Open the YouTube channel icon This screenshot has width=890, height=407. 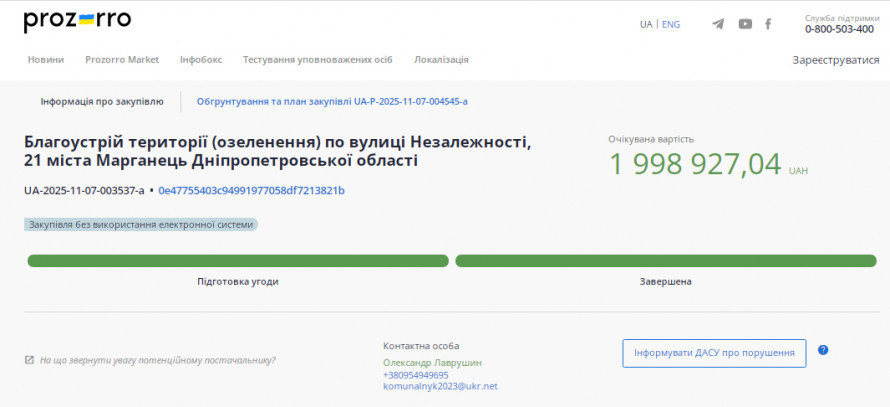tap(745, 24)
